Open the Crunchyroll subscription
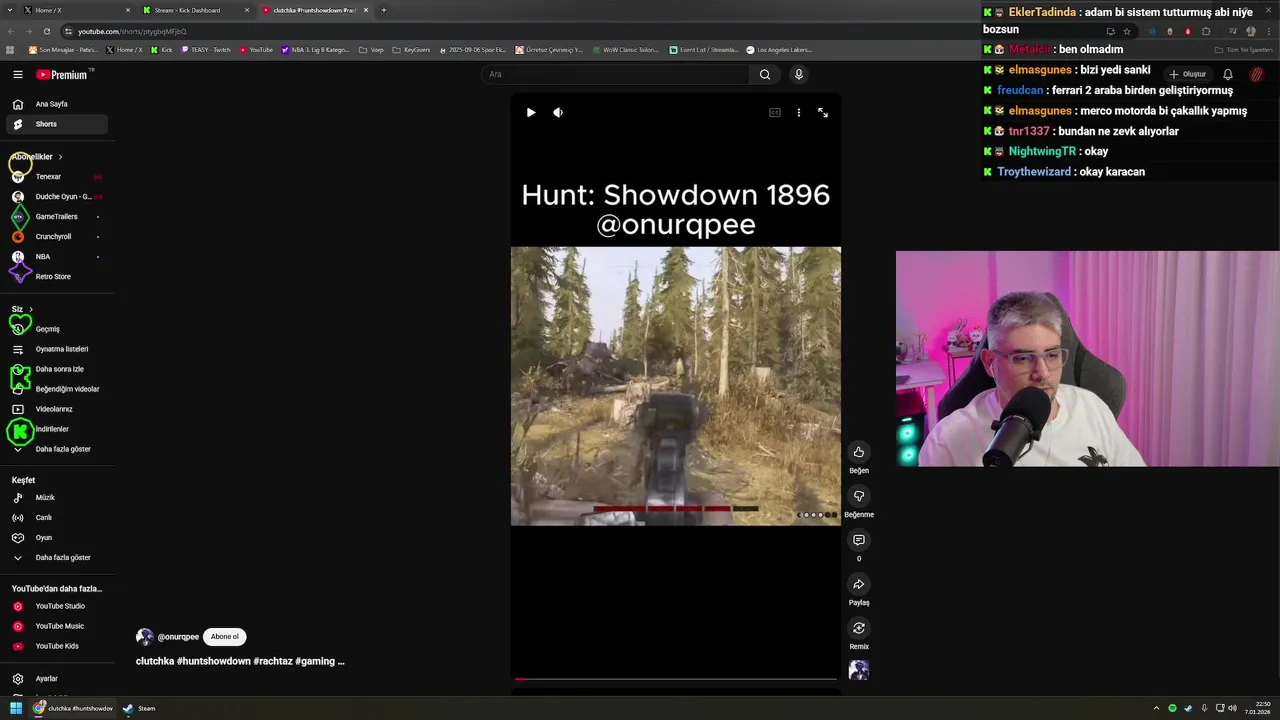Screen dimensions: 1280x720 pos(56,237)
